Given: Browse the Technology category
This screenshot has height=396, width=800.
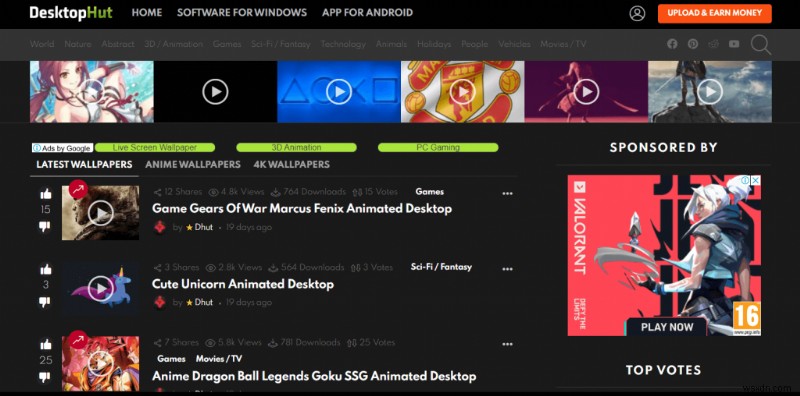Looking at the screenshot, I should click(343, 44).
